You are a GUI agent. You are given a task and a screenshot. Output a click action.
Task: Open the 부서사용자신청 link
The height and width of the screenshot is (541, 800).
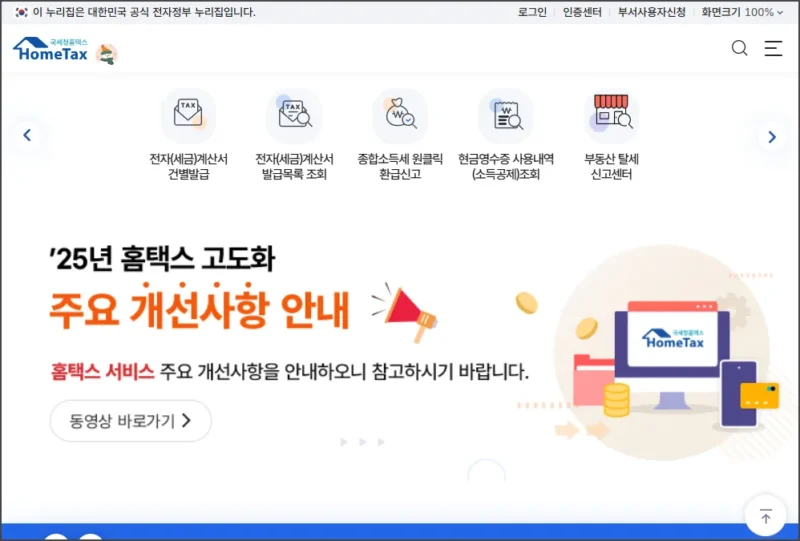pos(652,12)
